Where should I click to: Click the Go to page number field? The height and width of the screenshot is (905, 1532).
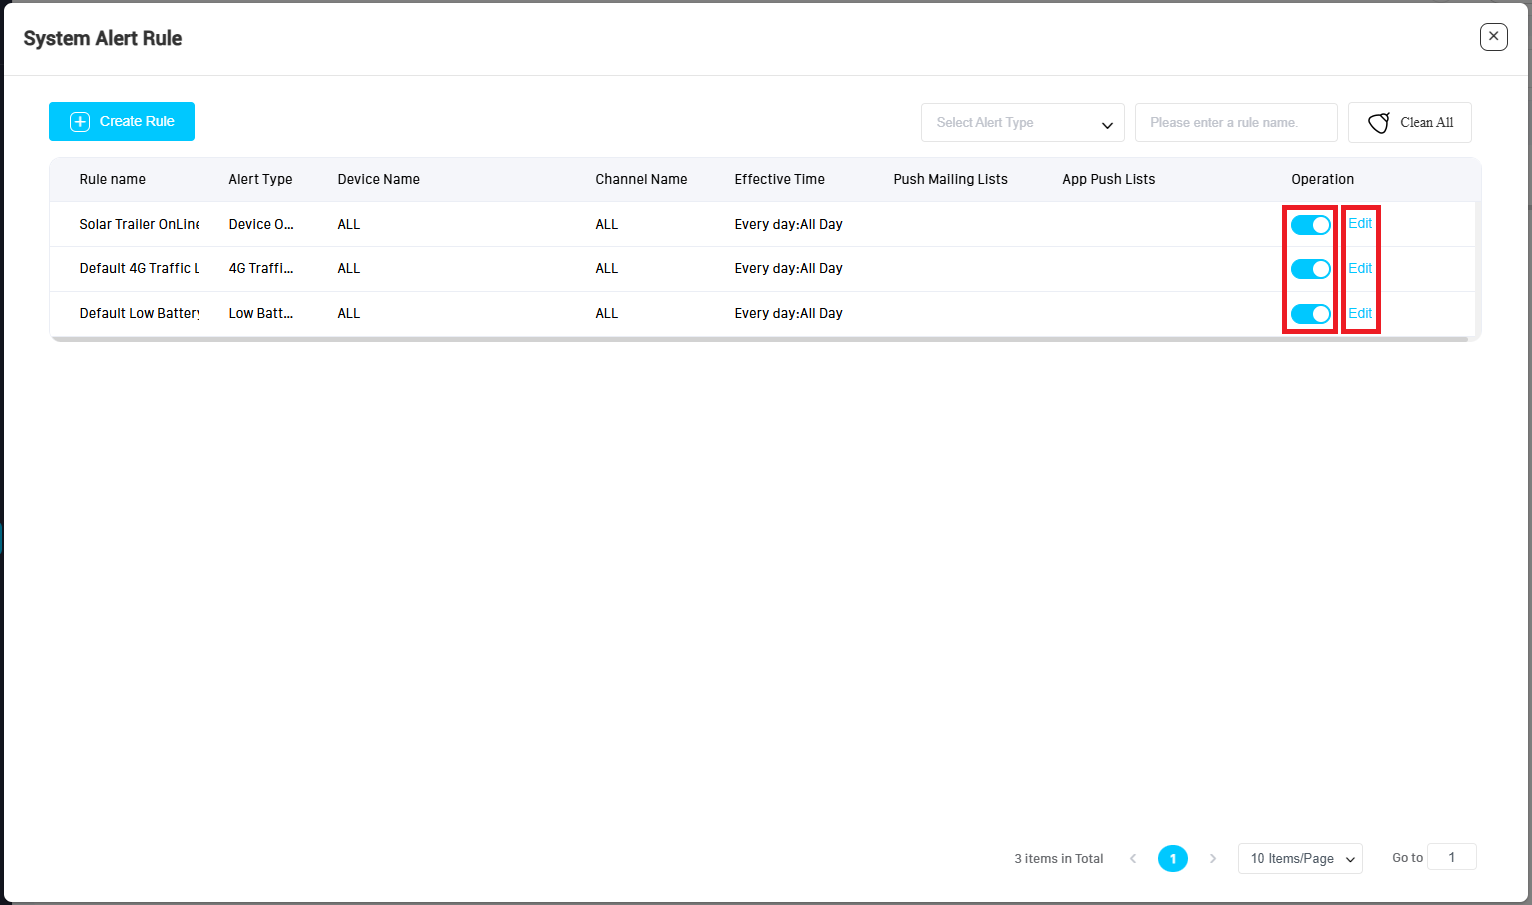[x=1451, y=857]
